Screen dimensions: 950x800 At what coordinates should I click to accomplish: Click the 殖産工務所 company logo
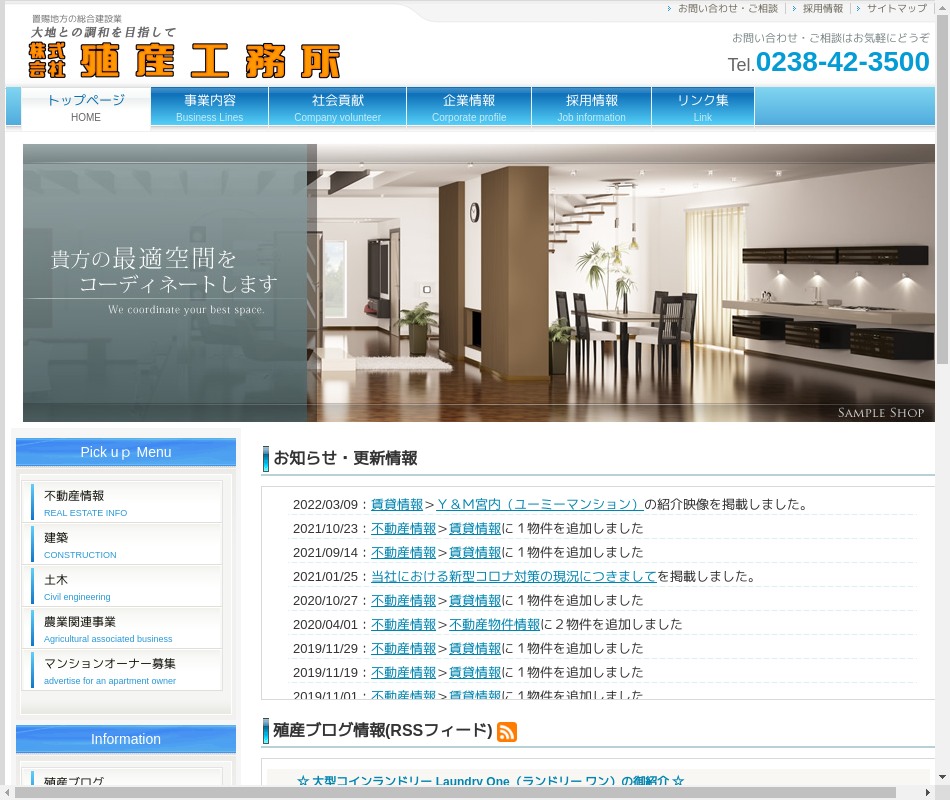click(x=185, y=60)
